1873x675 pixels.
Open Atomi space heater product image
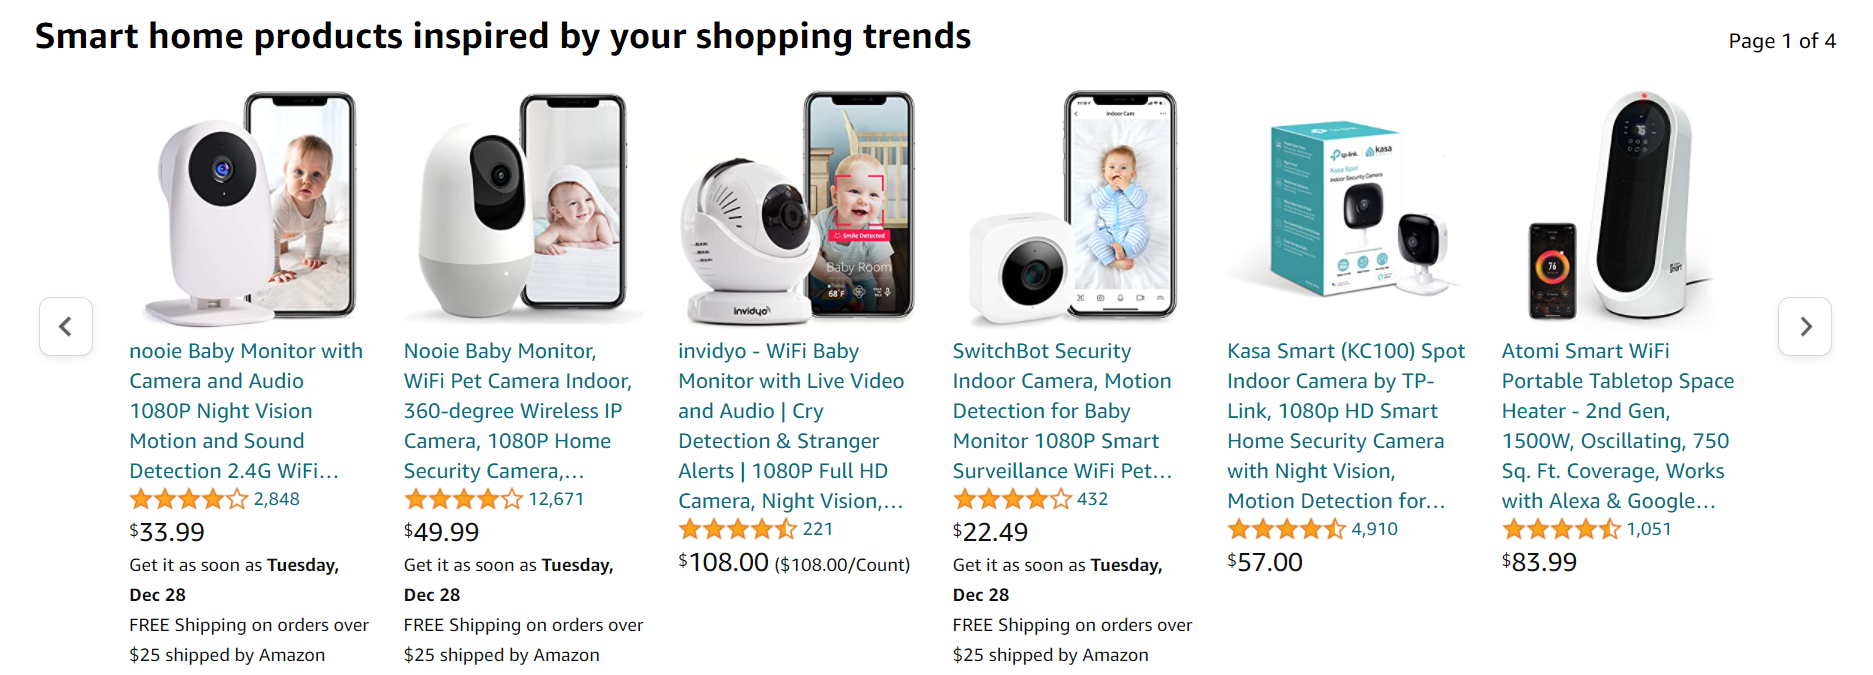point(1621,208)
